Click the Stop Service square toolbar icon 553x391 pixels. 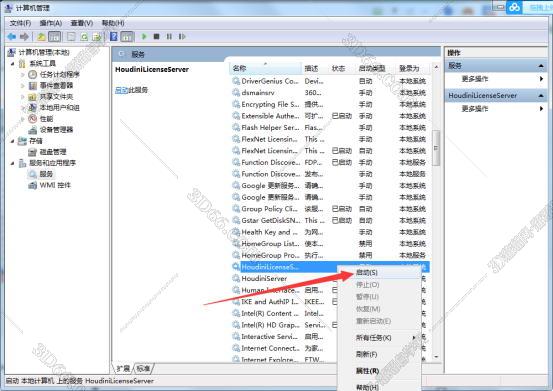coord(157,36)
